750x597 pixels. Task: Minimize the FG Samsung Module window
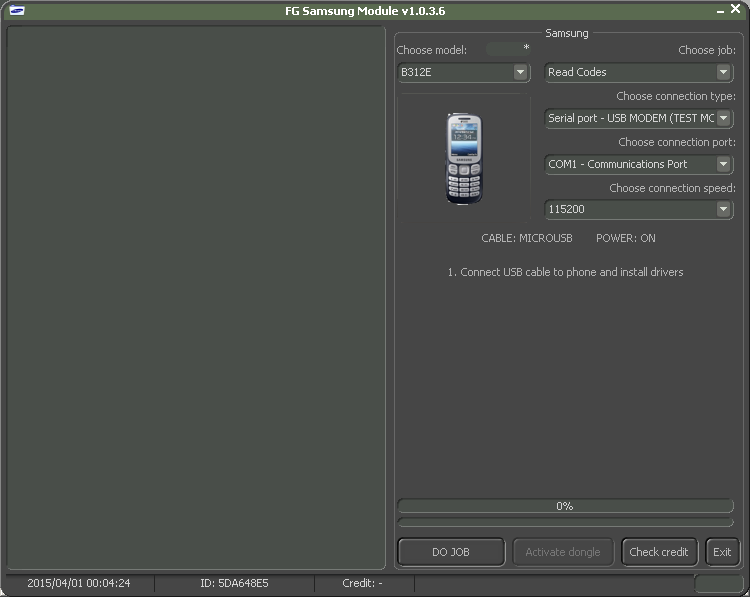pyautogui.click(x=720, y=10)
